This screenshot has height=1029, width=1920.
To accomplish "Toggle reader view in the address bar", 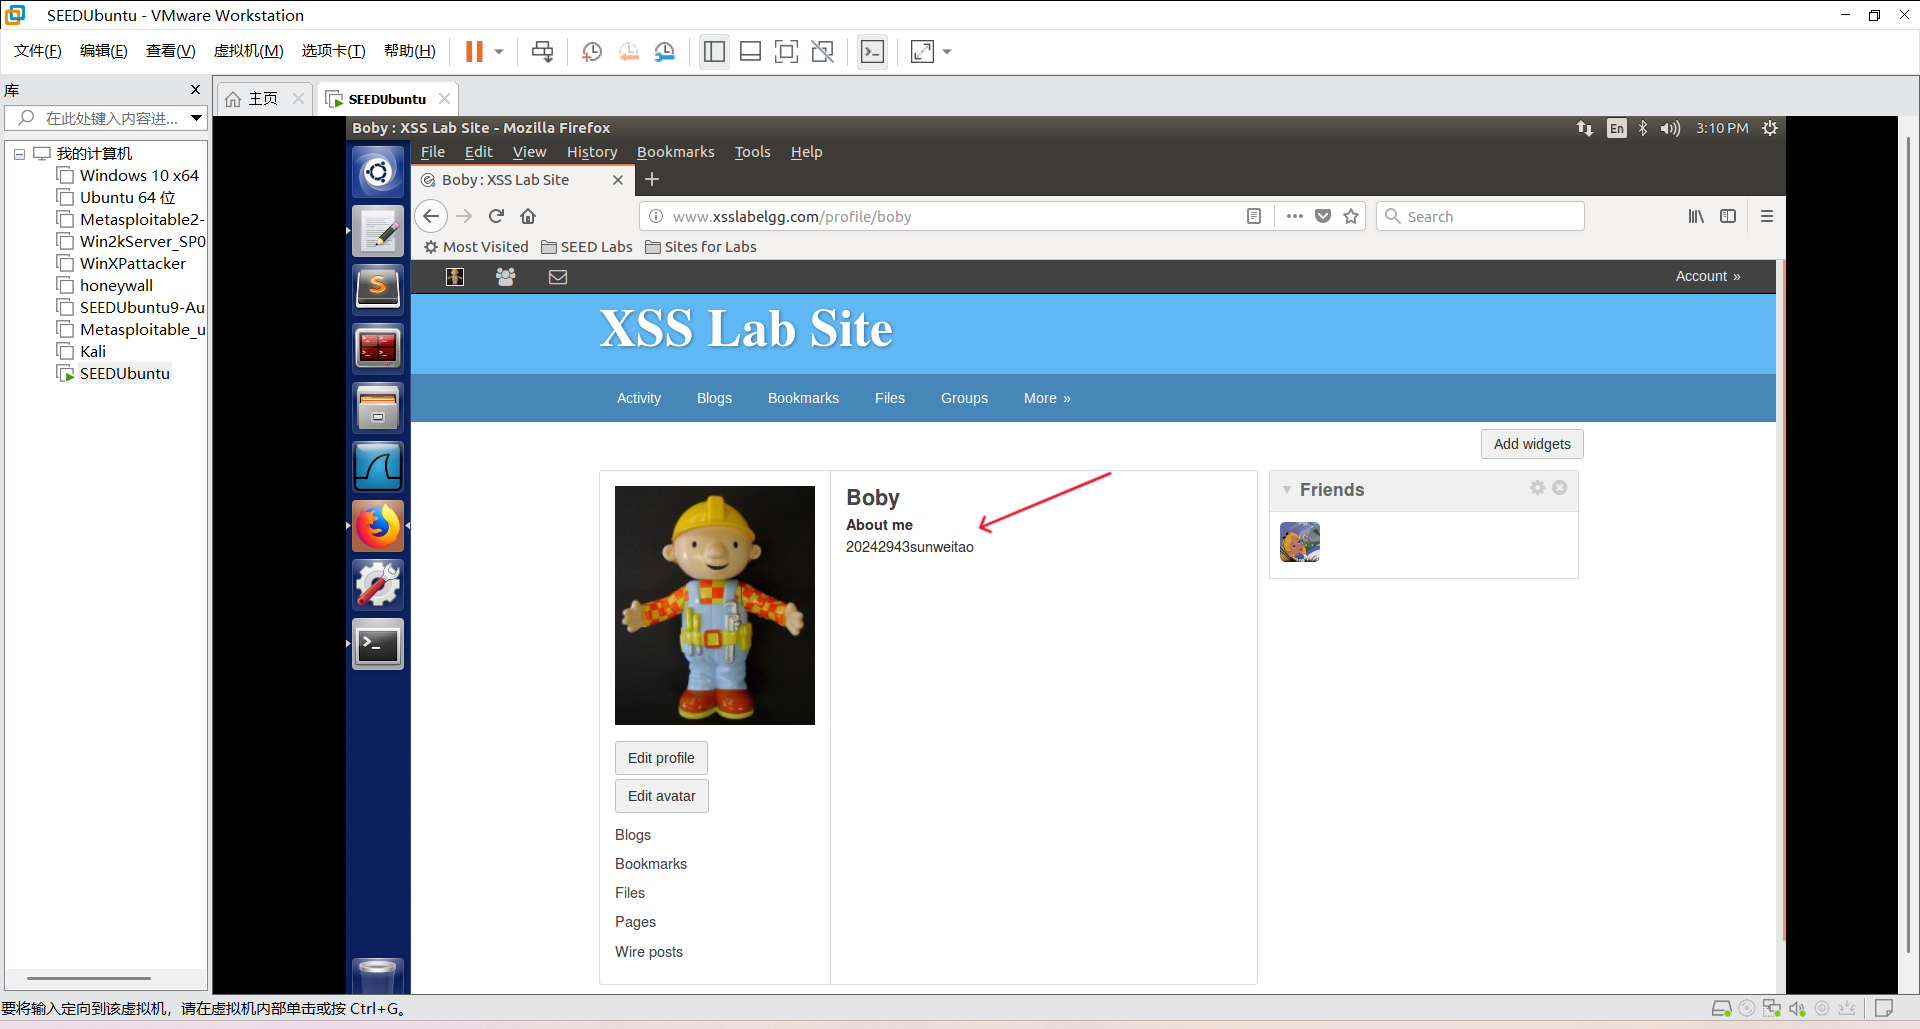I will click(1254, 216).
